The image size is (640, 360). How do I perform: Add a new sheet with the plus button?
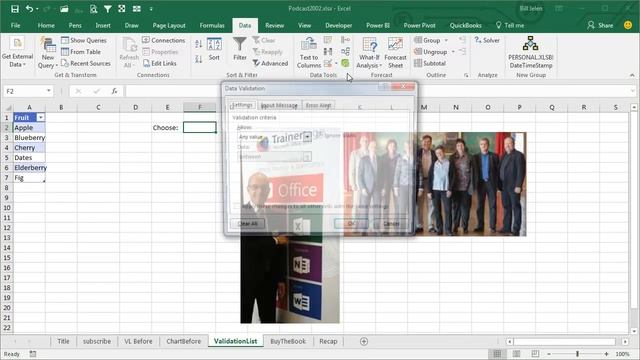click(364, 341)
